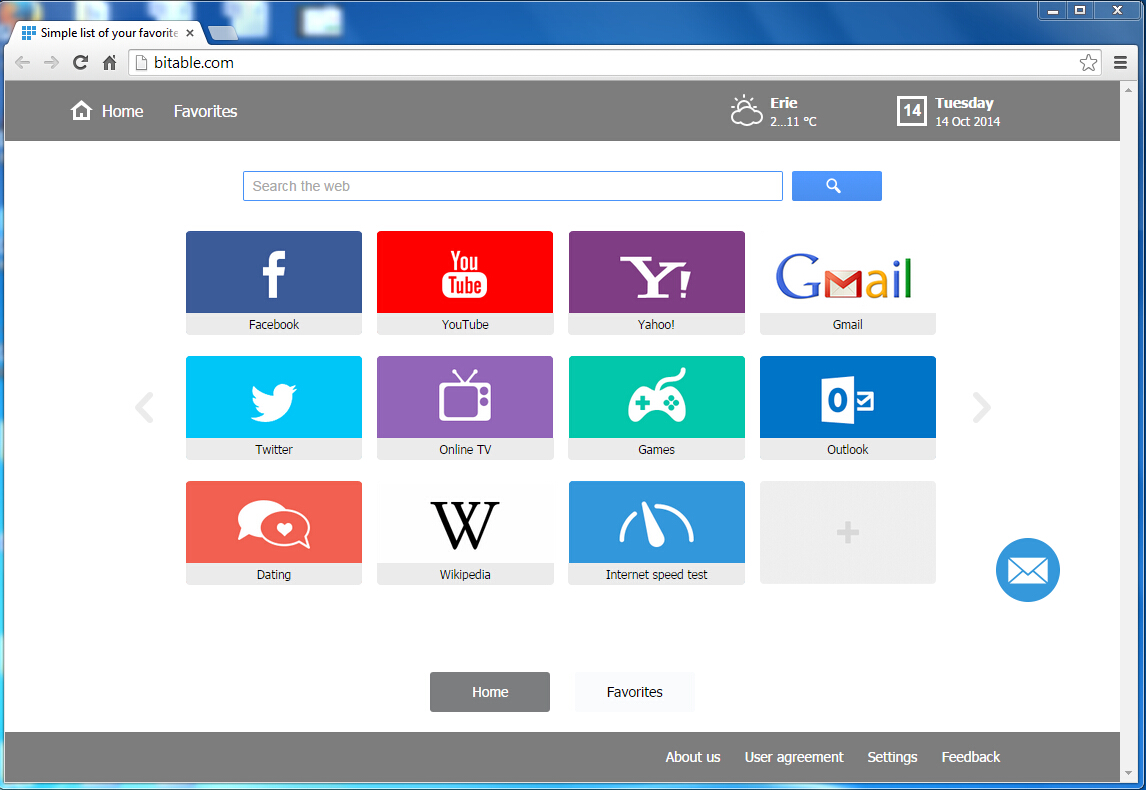The width and height of the screenshot is (1146, 790).
Task: Open the Games tile
Action: click(656, 408)
